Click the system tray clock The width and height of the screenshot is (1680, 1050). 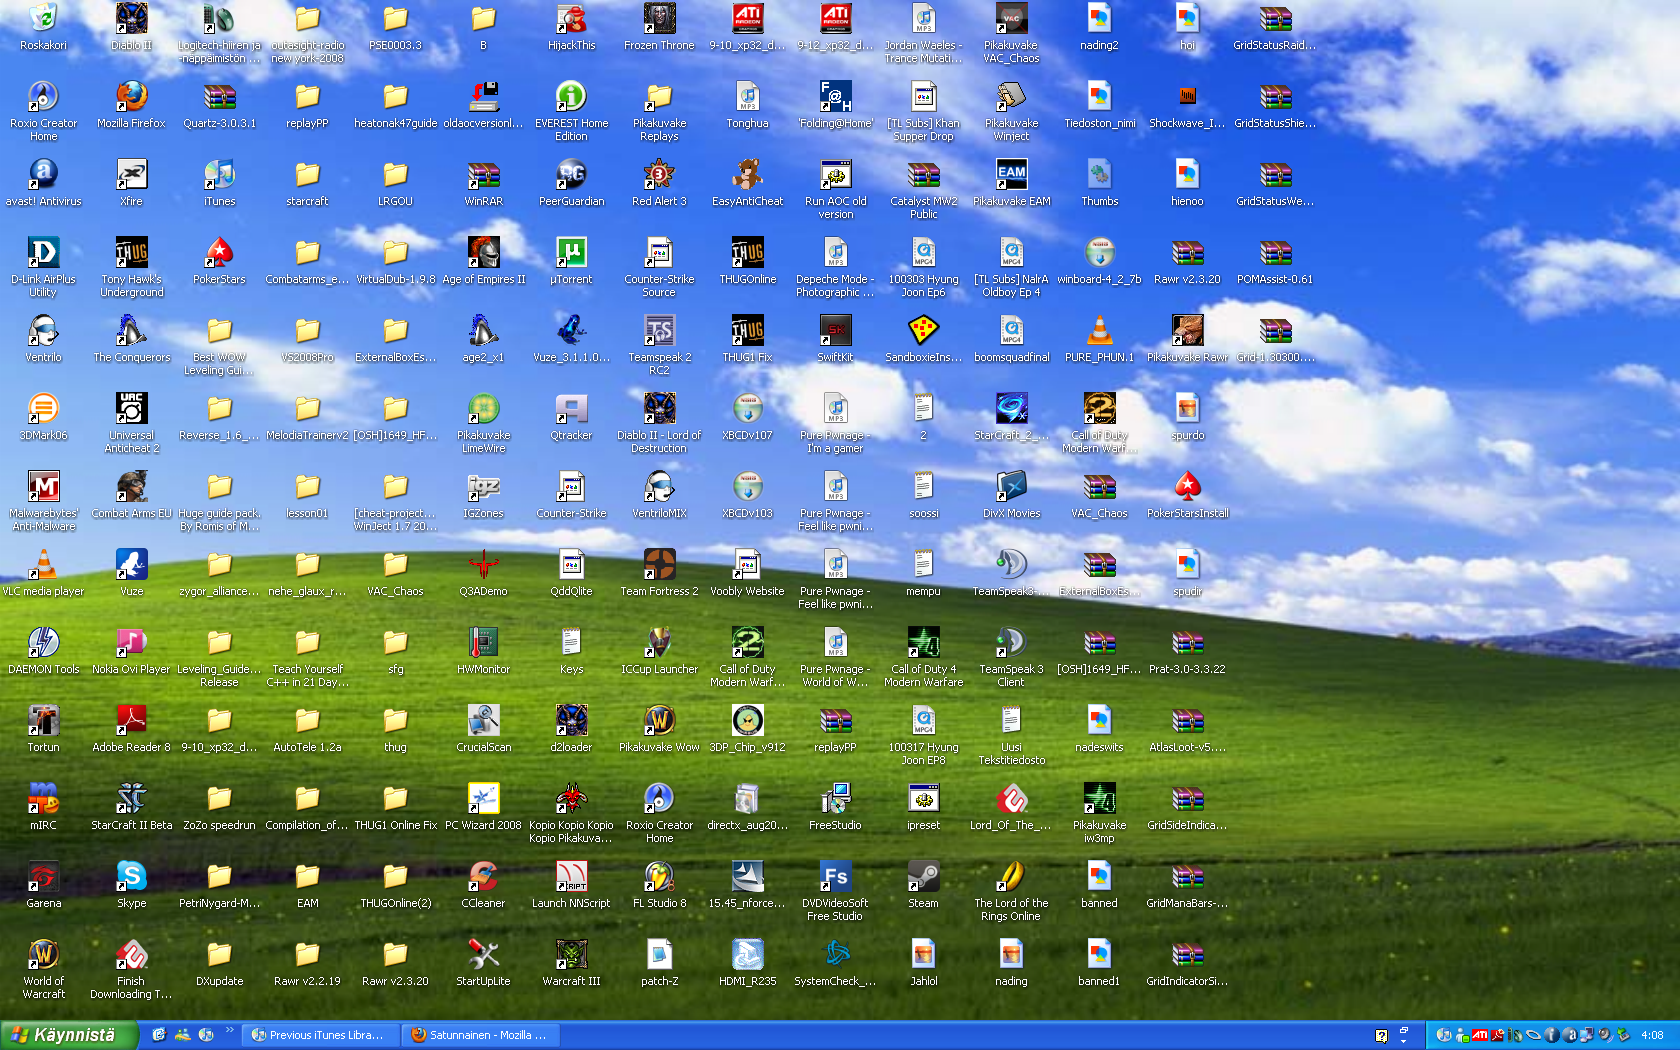coord(1652,1035)
